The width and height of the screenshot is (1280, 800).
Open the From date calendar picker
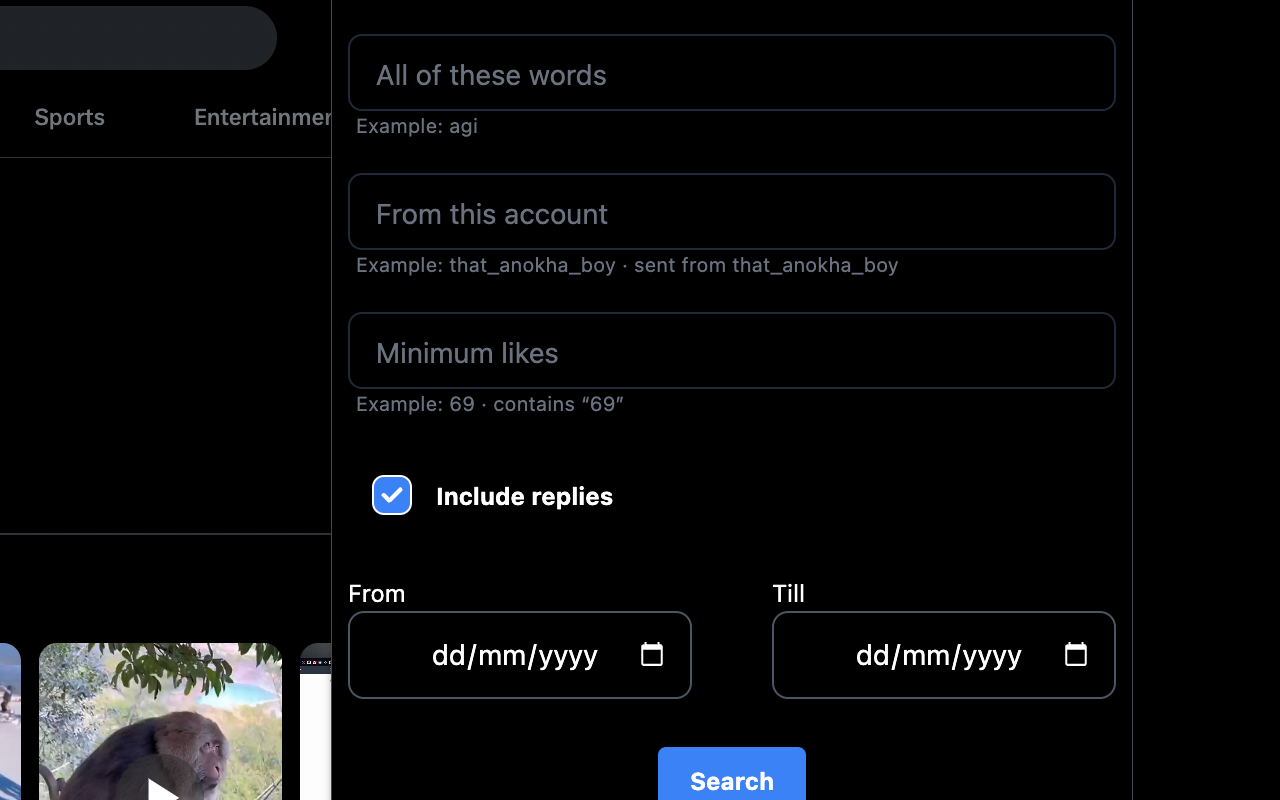click(652, 654)
